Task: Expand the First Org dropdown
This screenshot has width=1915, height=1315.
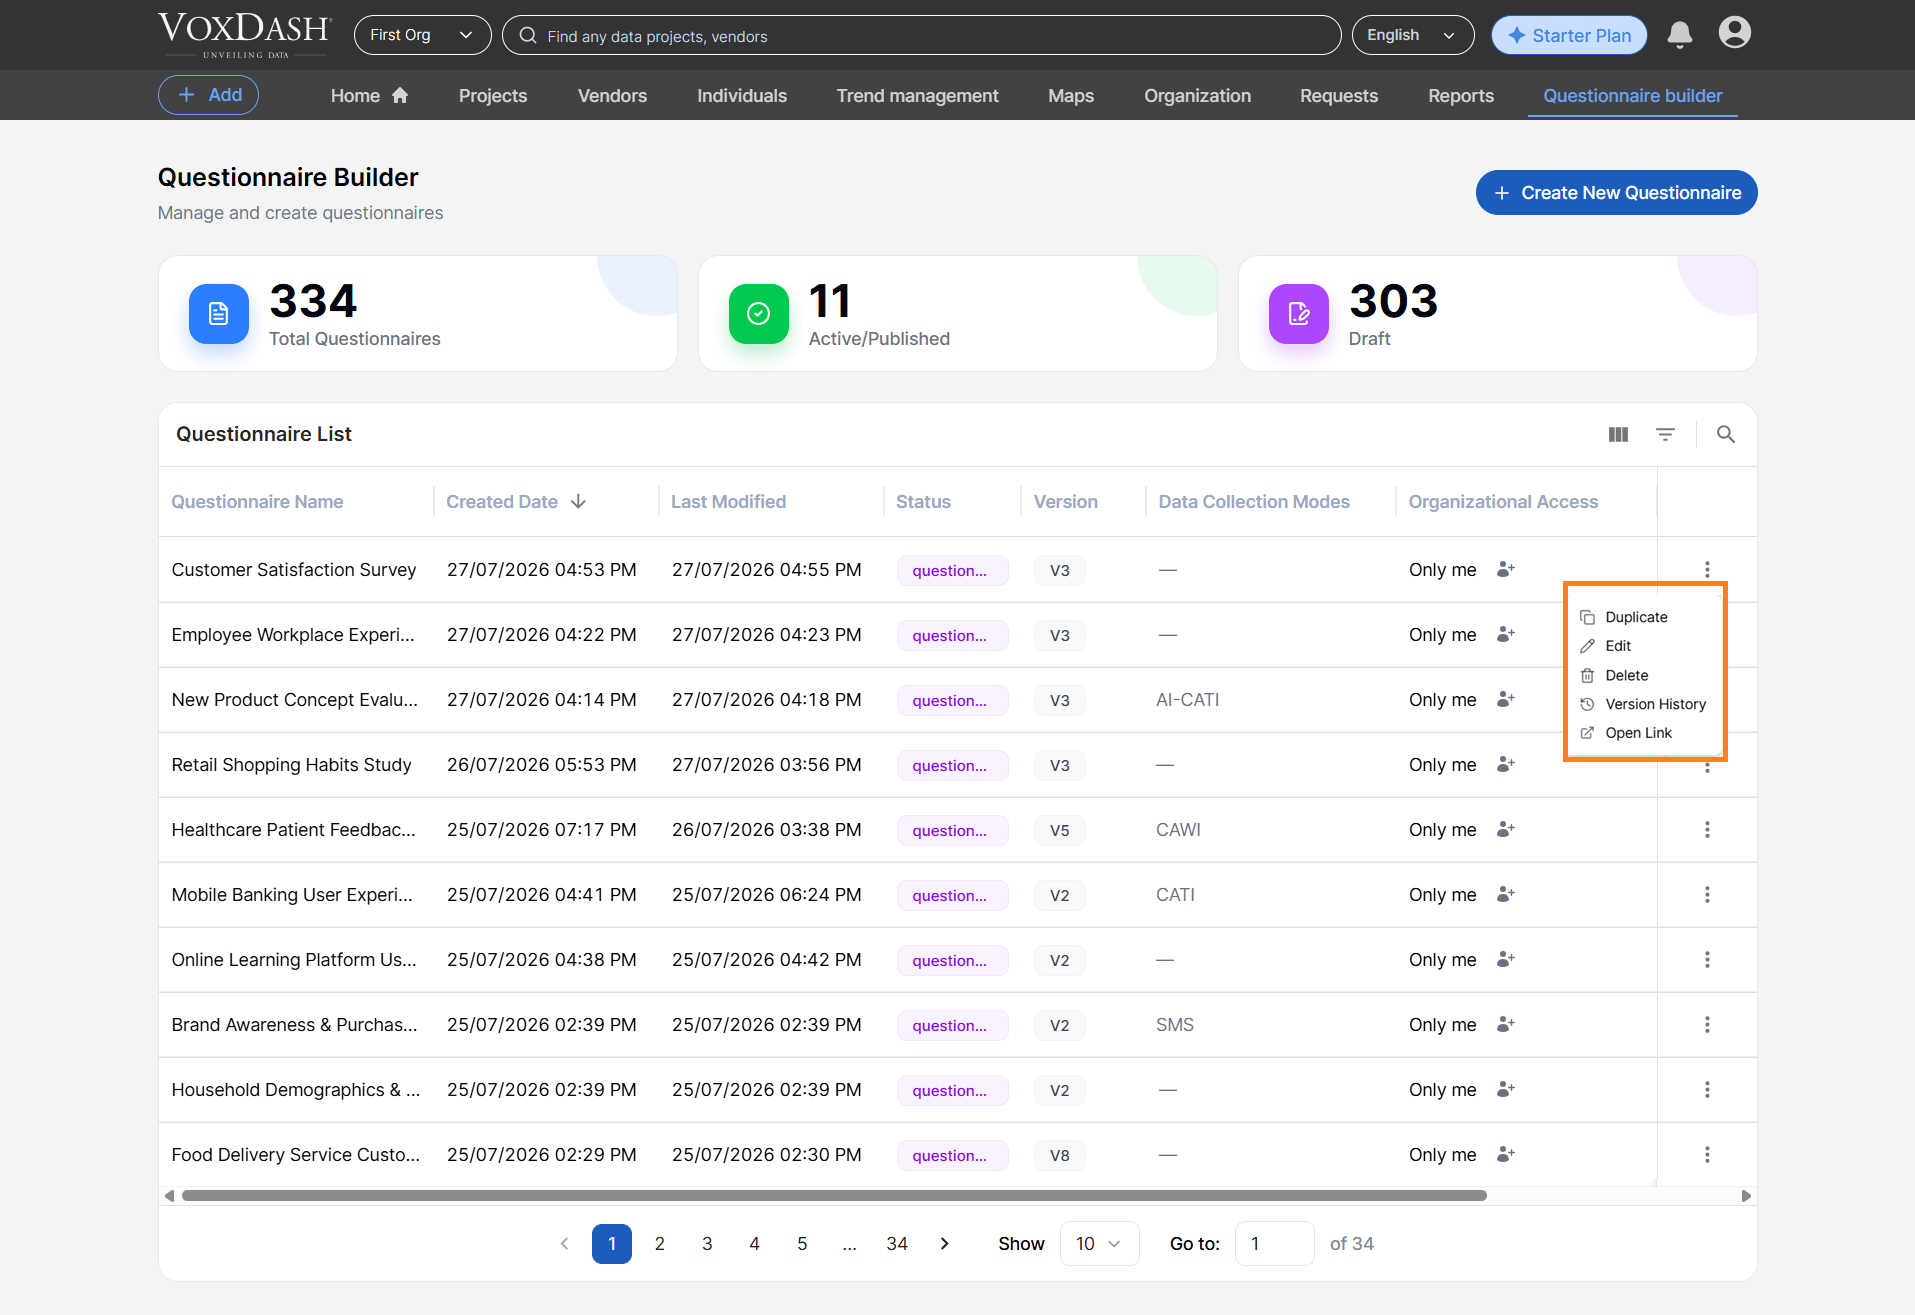Action: click(x=422, y=35)
